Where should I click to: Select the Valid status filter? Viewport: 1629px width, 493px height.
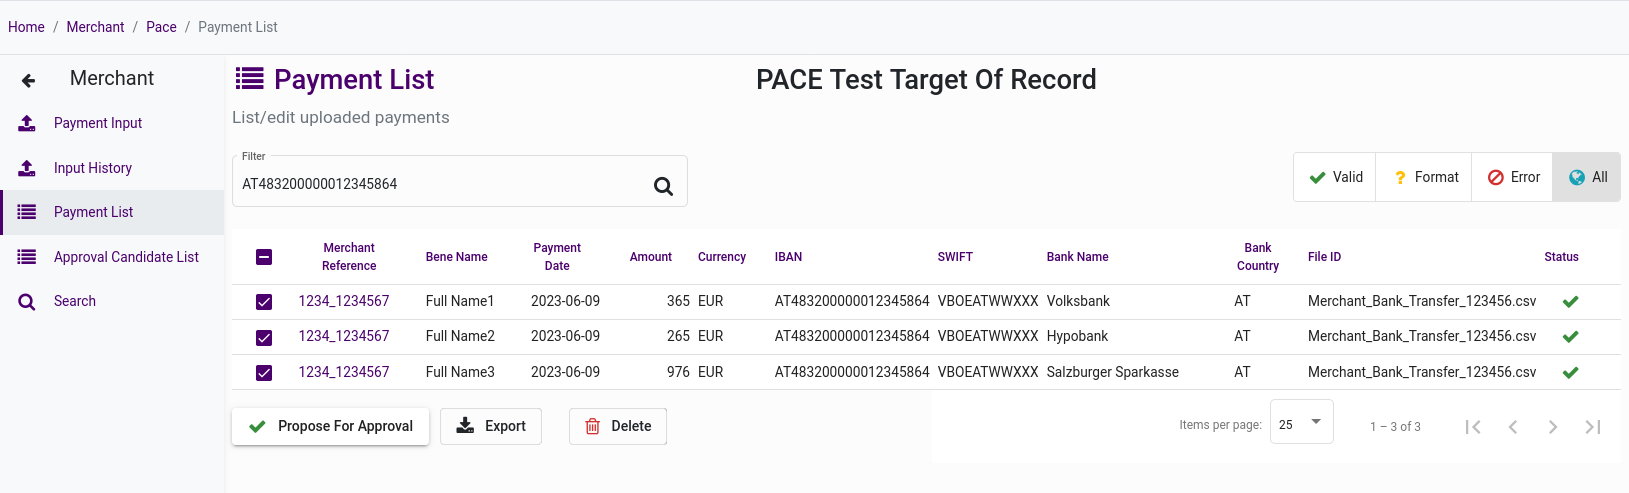1335,177
